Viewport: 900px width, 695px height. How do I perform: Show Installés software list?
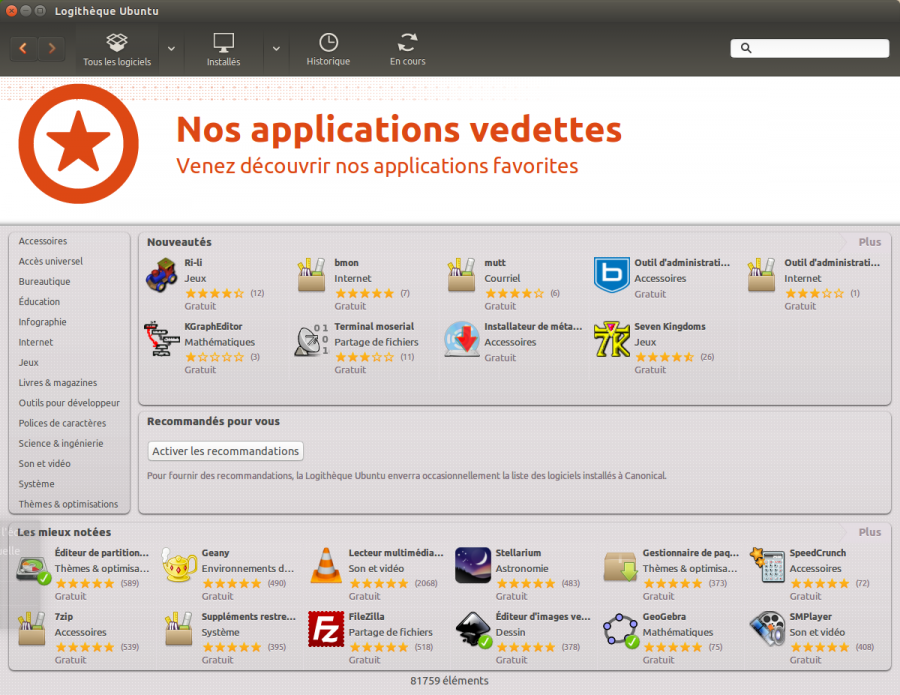[x=223, y=49]
